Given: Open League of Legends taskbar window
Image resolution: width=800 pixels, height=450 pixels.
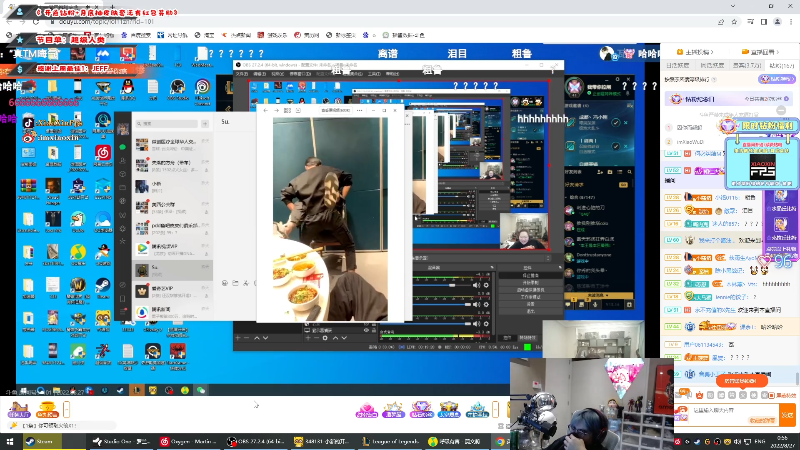Looking at the screenshot, I should coord(390,442).
